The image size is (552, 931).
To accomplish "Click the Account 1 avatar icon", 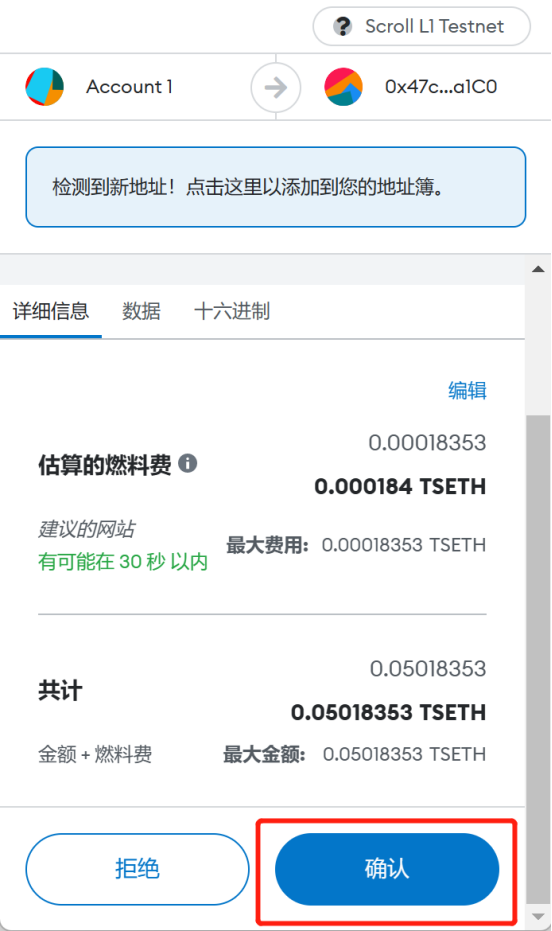I will point(45,87).
